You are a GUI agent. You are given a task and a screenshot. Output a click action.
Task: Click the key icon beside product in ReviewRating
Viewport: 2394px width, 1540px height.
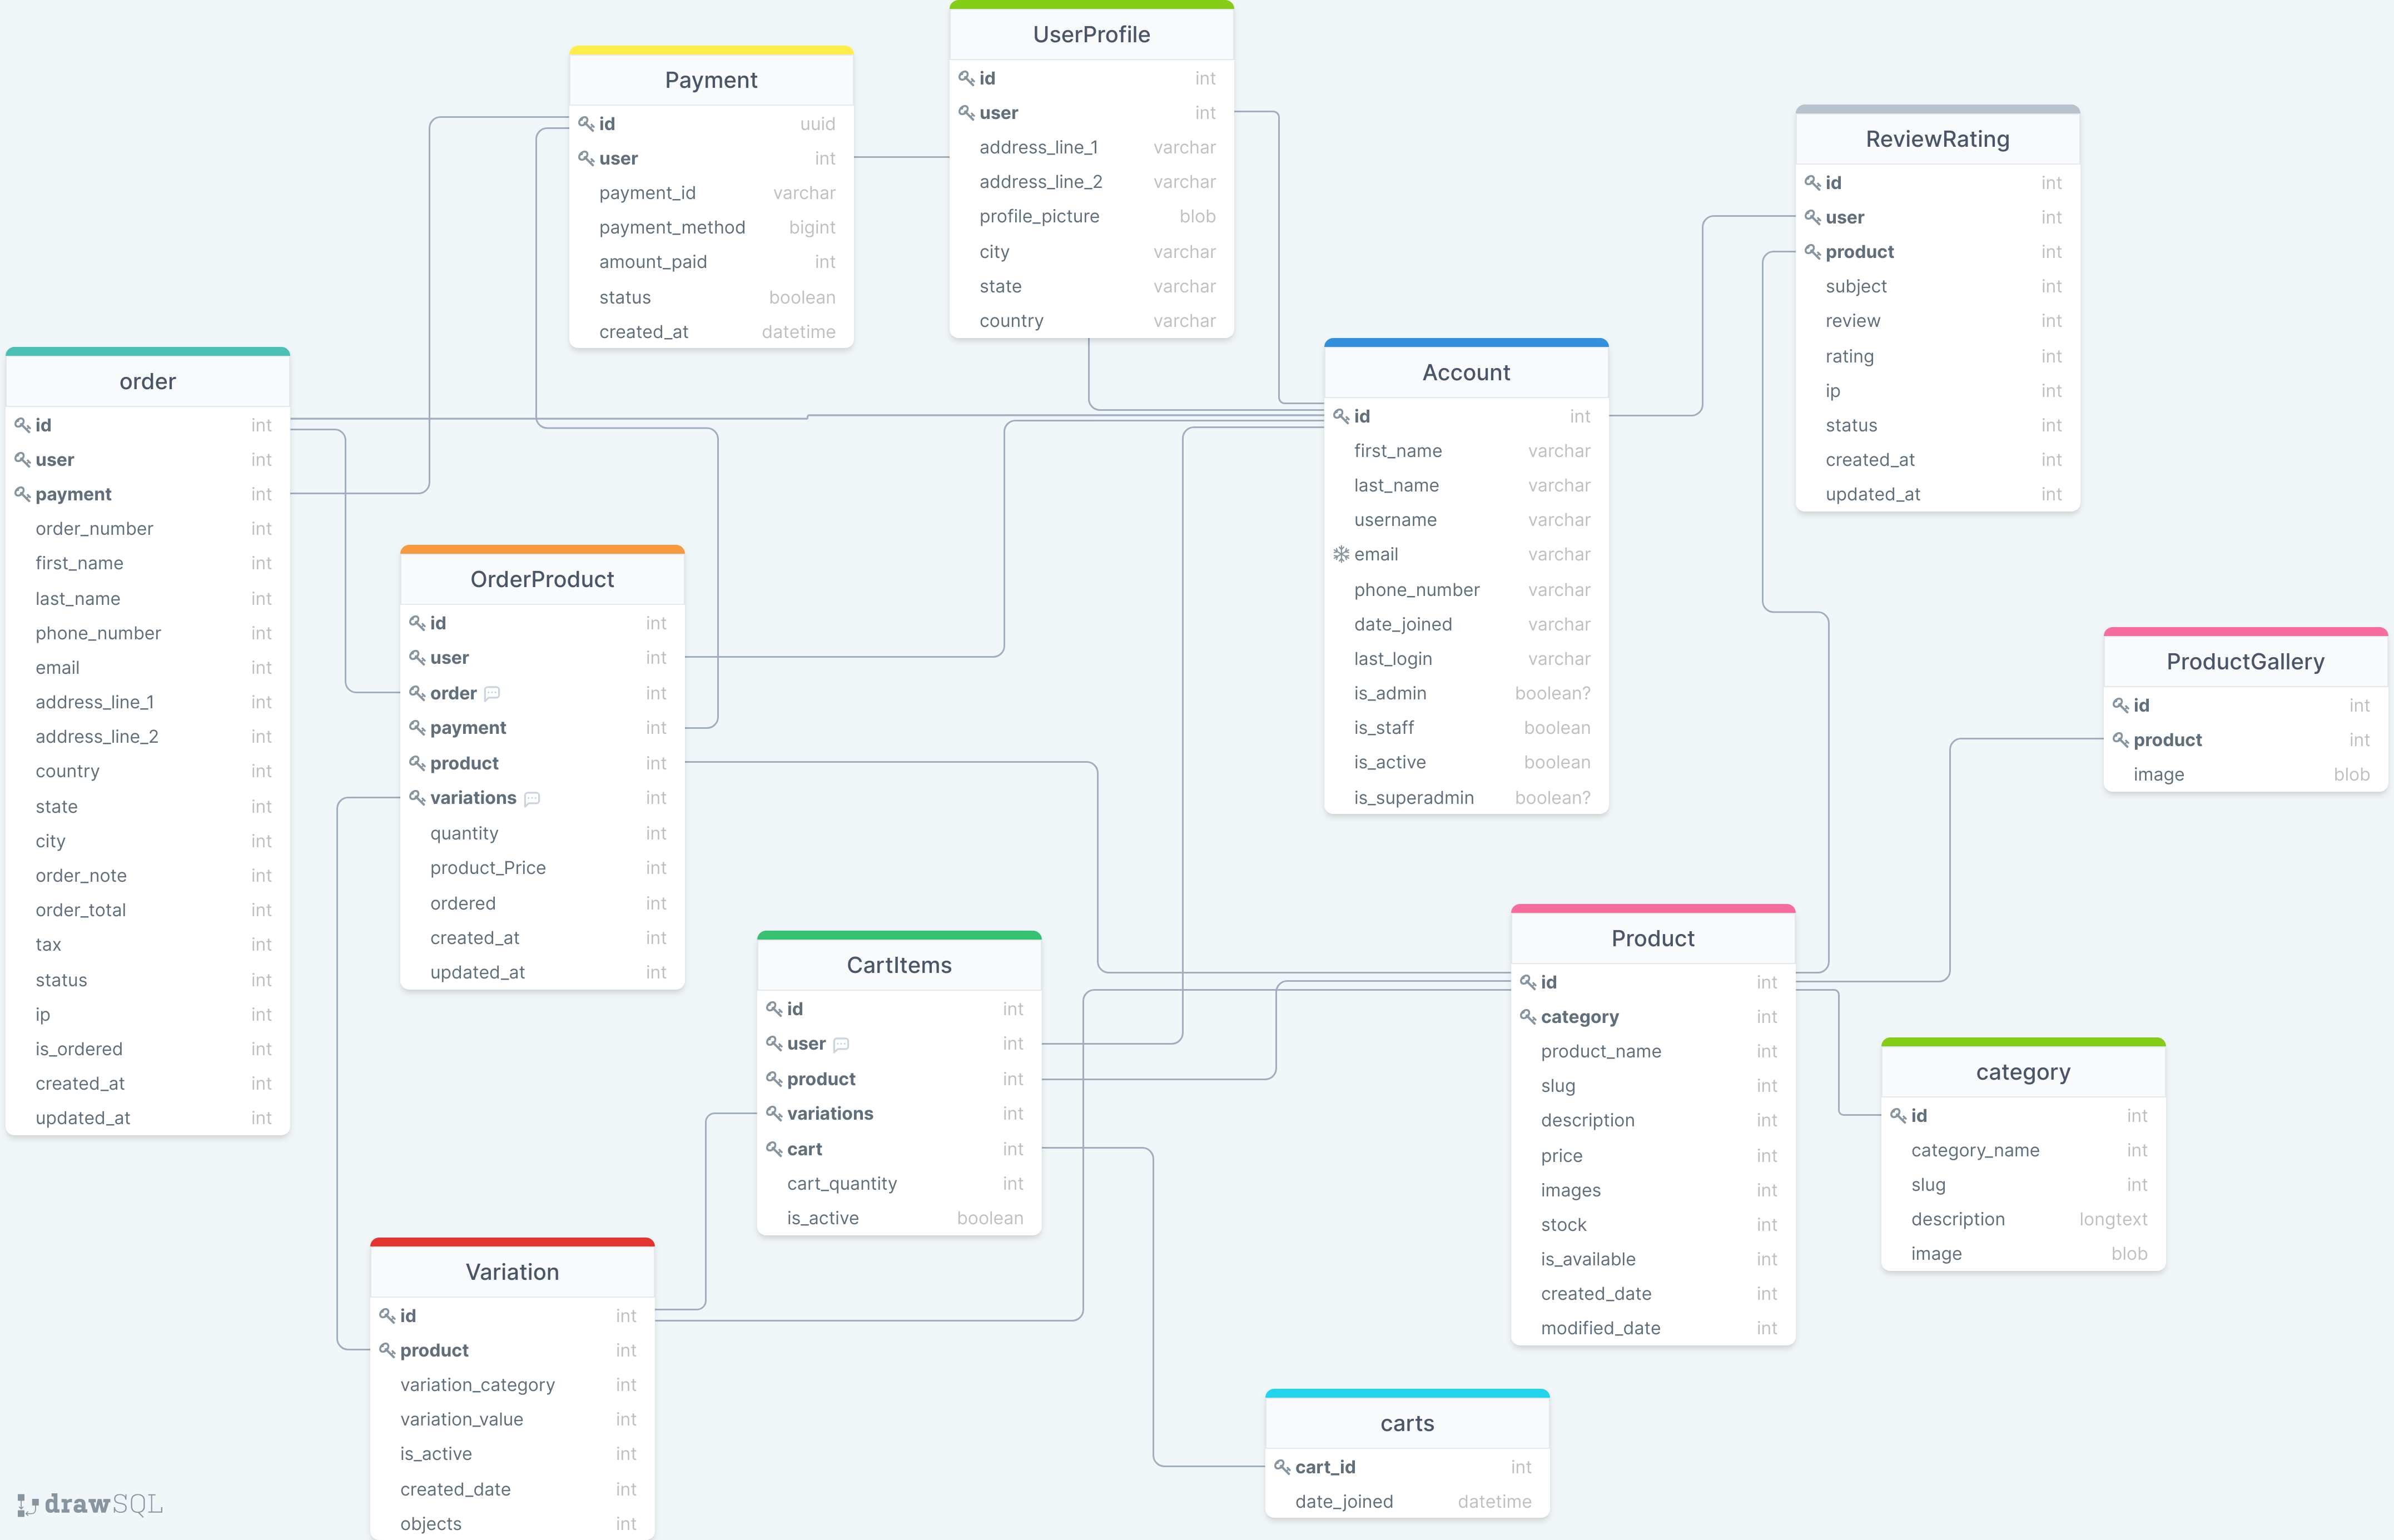coord(1813,252)
